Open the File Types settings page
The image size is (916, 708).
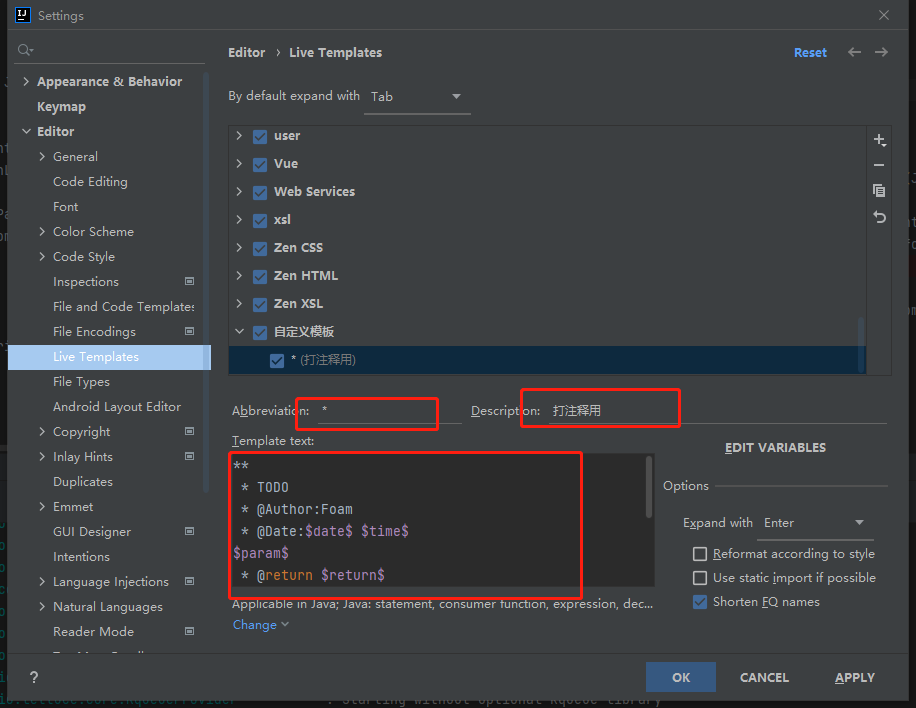(81, 382)
